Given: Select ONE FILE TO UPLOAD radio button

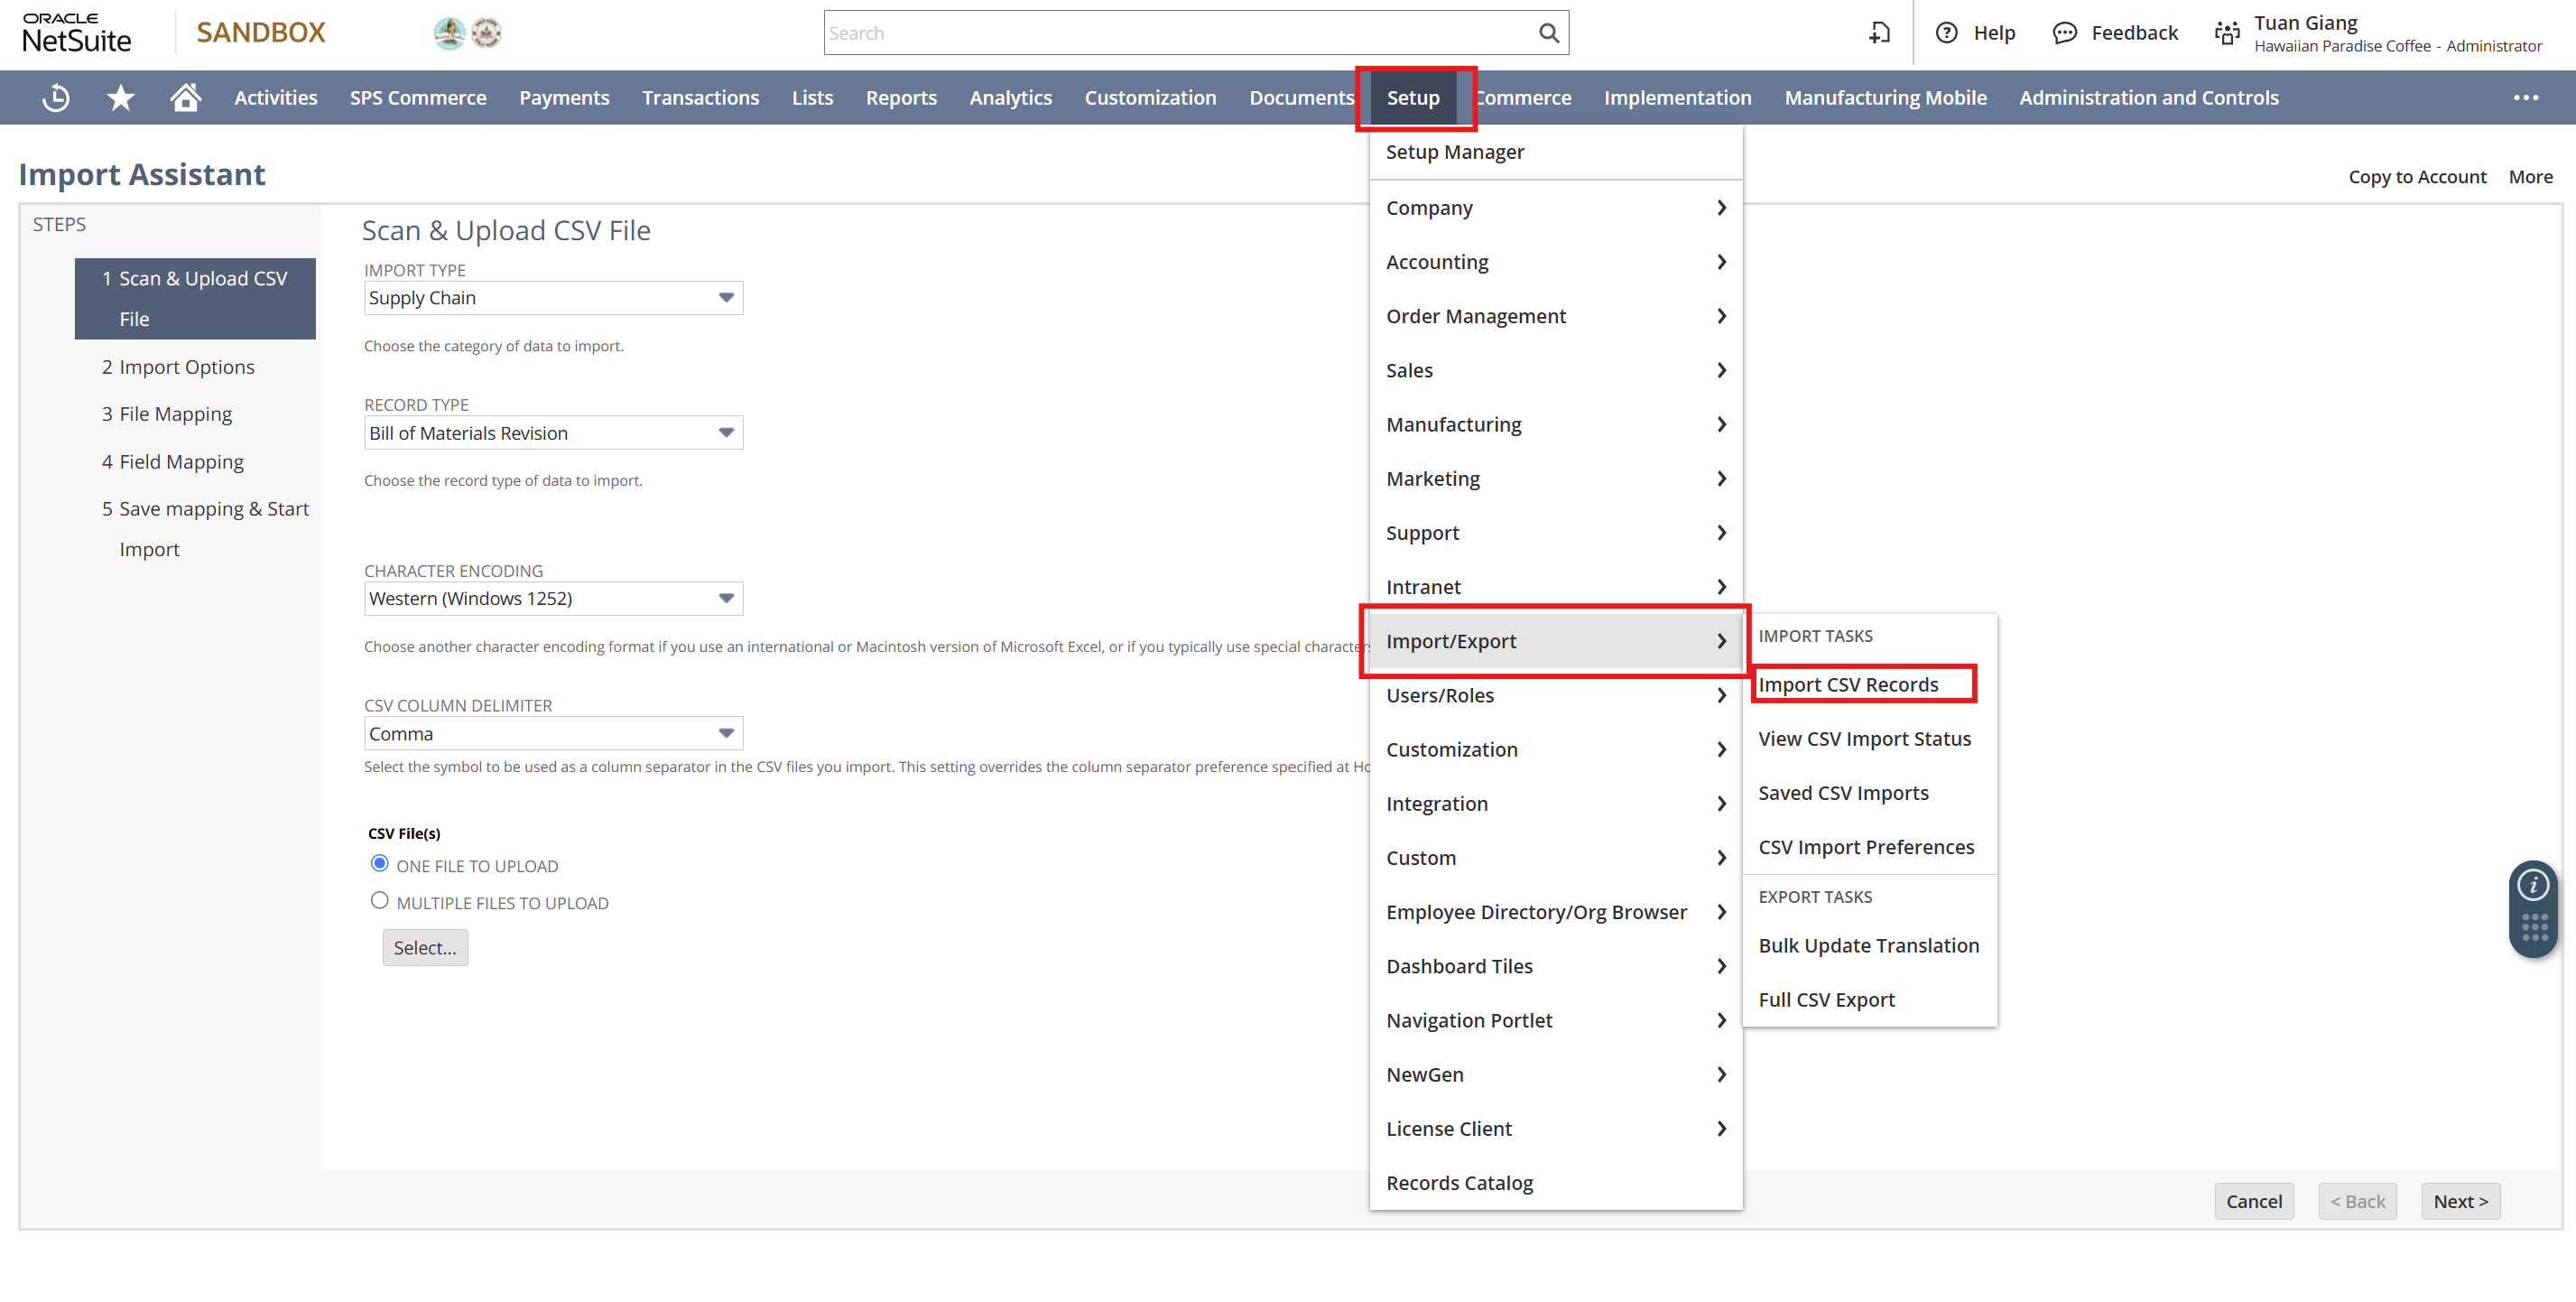Looking at the screenshot, I should (x=379, y=863).
